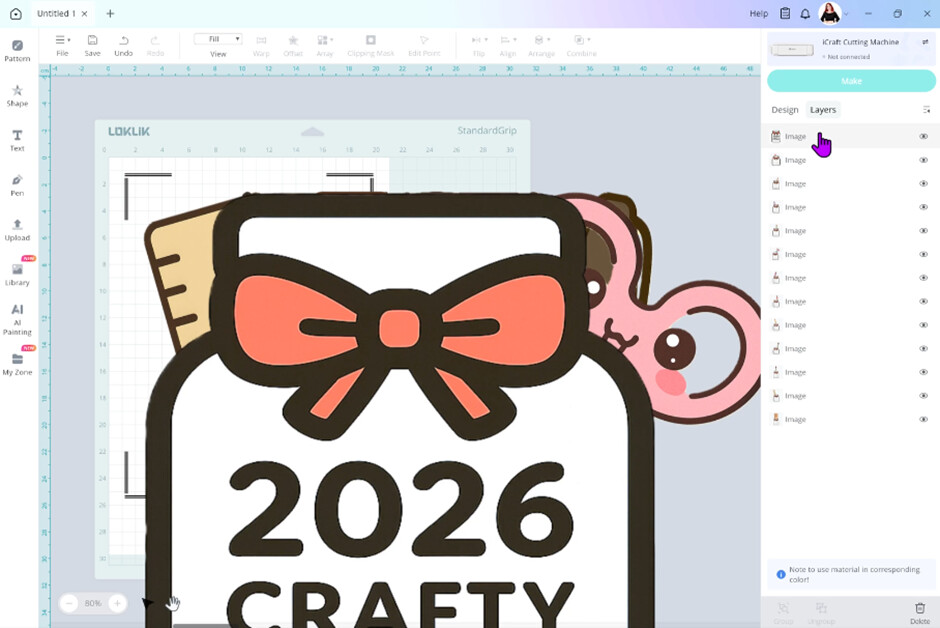The width and height of the screenshot is (940, 628).
Task: Toggle visibility of the last Image layer
Action: 923,419
